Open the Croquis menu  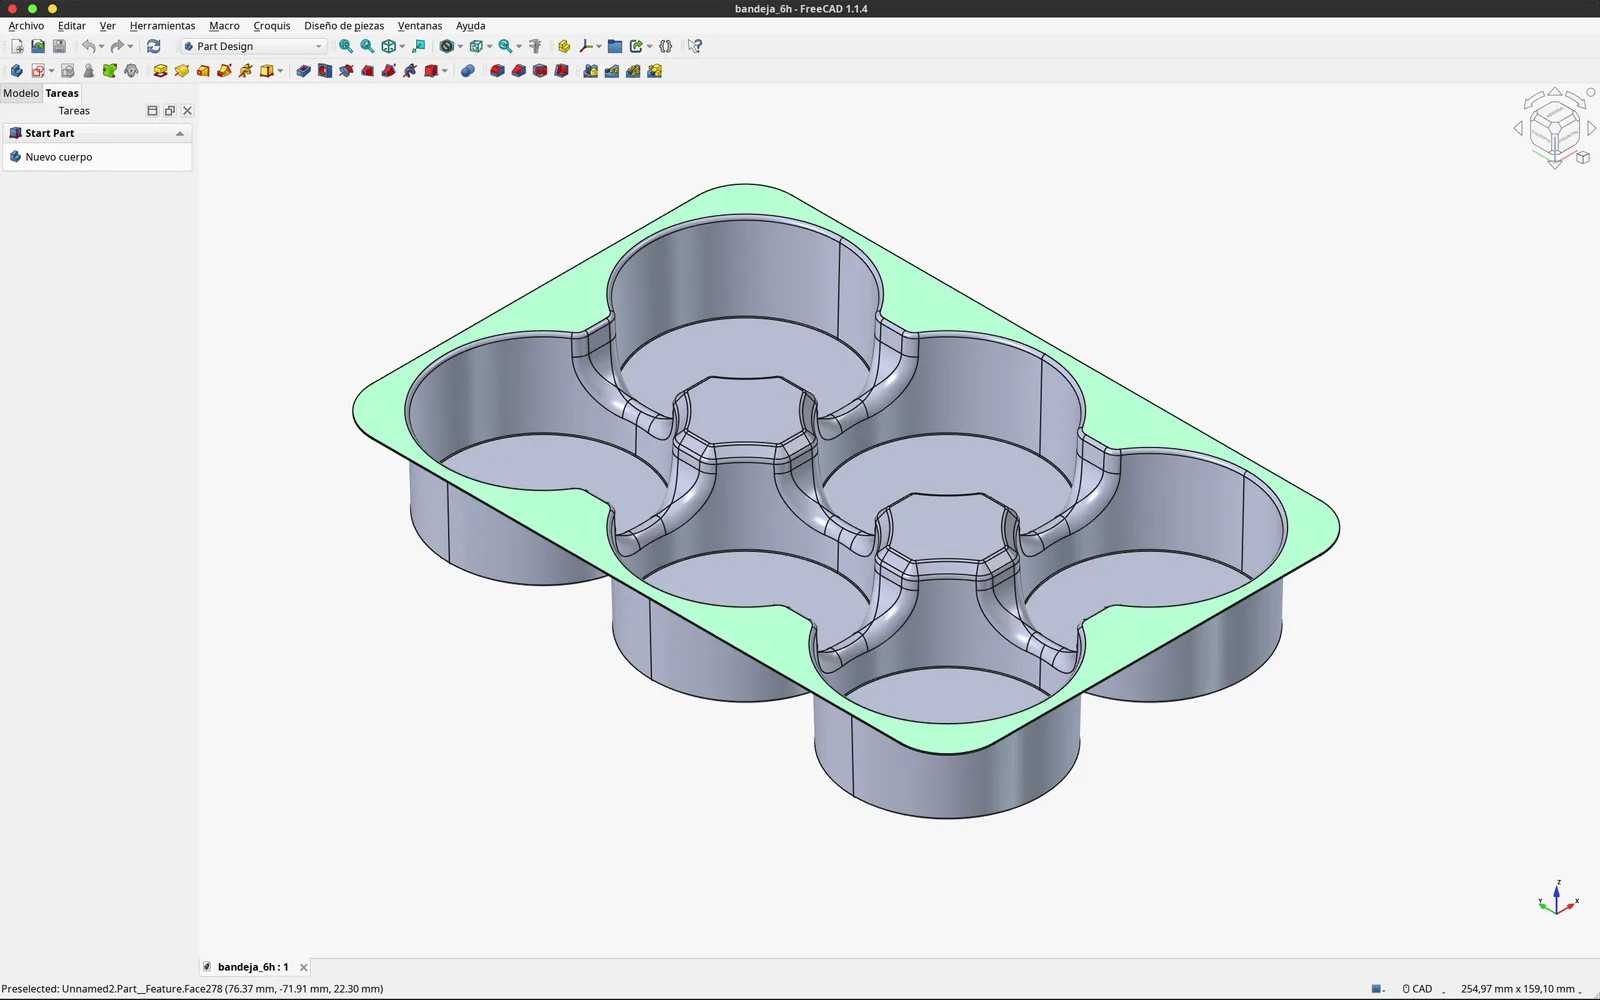[x=272, y=26]
